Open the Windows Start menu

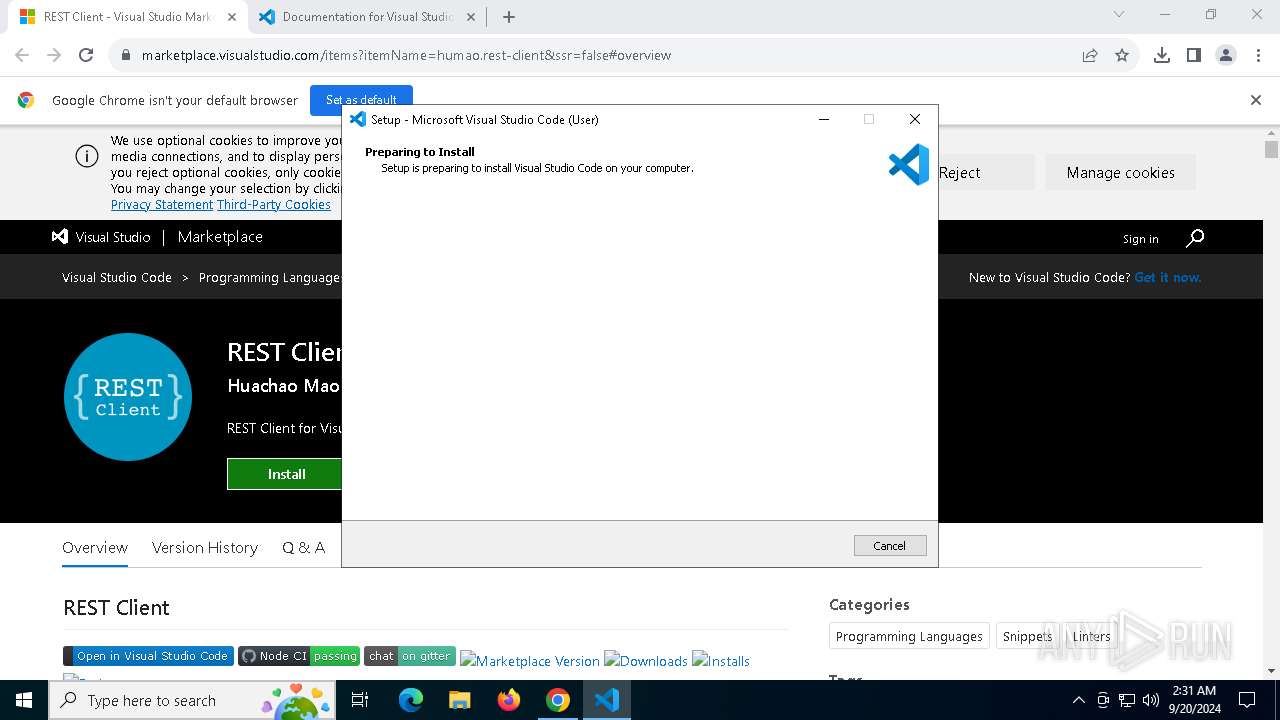(24, 700)
